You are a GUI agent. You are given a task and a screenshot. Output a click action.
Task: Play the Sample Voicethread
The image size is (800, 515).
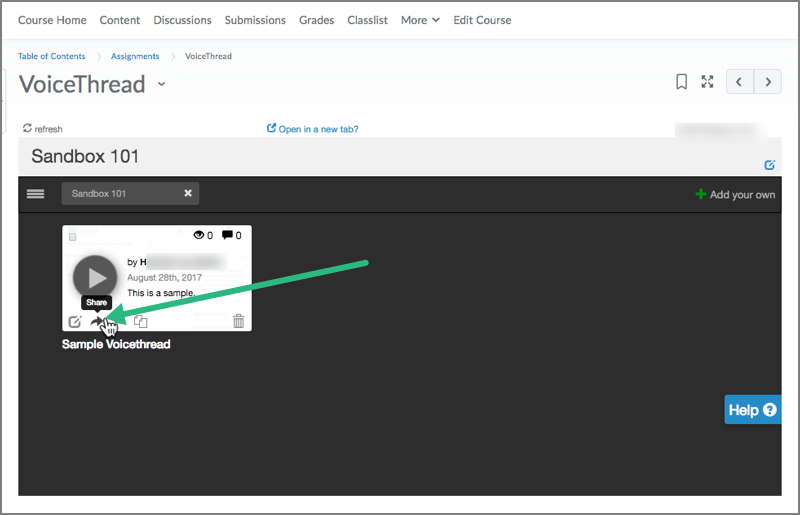tap(95, 278)
